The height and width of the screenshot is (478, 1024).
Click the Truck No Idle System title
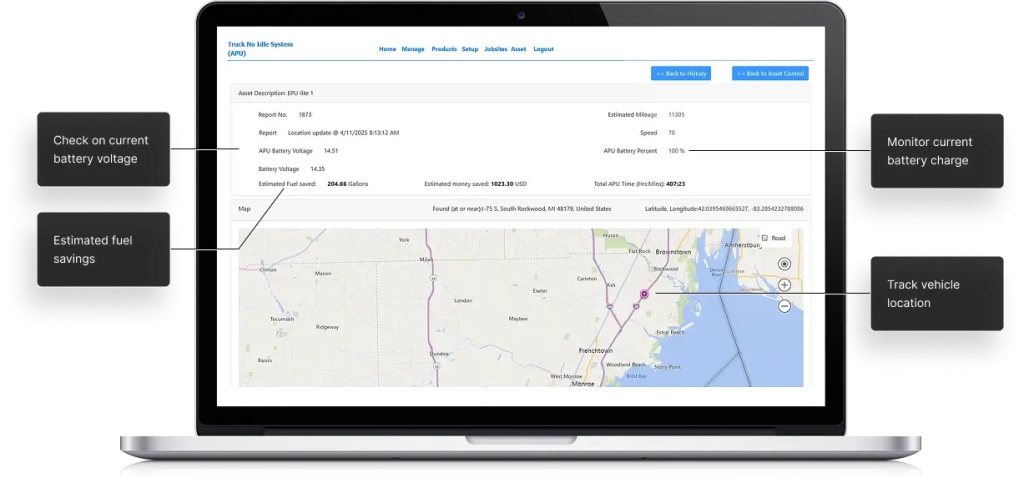coord(260,48)
